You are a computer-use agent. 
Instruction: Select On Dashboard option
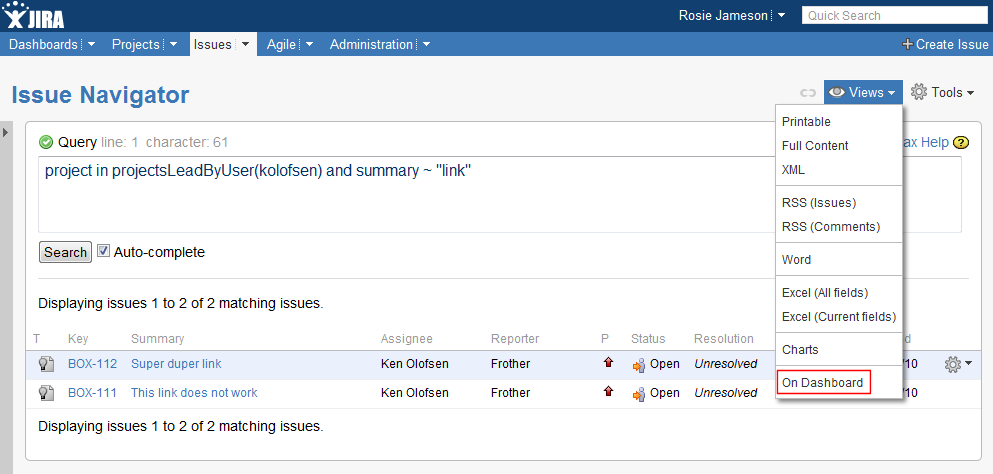pos(823,383)
